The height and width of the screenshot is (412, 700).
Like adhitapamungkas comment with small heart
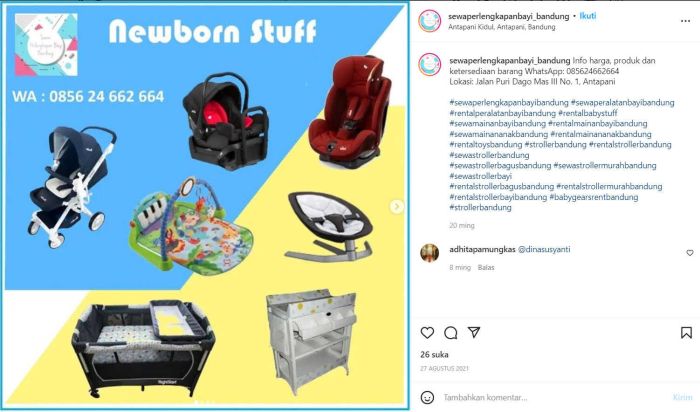(x=690, y=253)
